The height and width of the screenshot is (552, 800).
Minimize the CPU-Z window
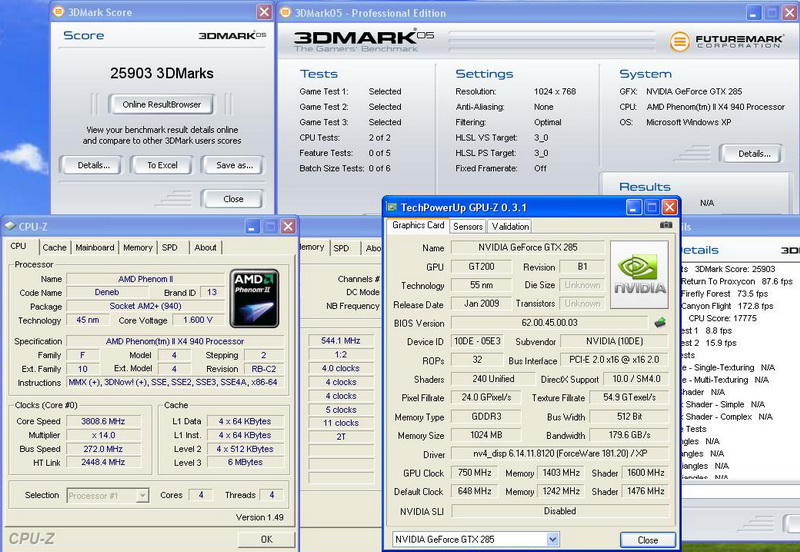click(x=253, y=226)
